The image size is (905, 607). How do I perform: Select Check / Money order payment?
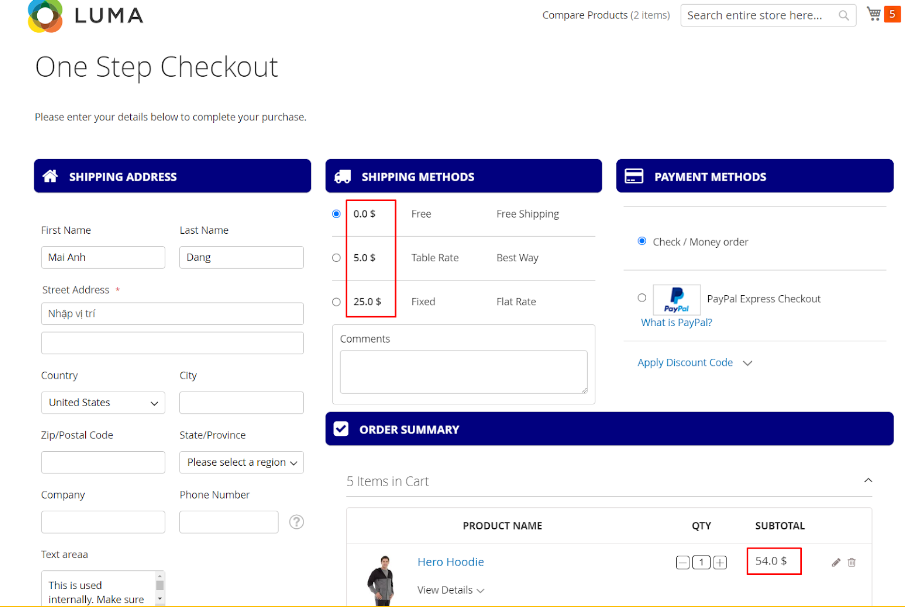(642, 241)
